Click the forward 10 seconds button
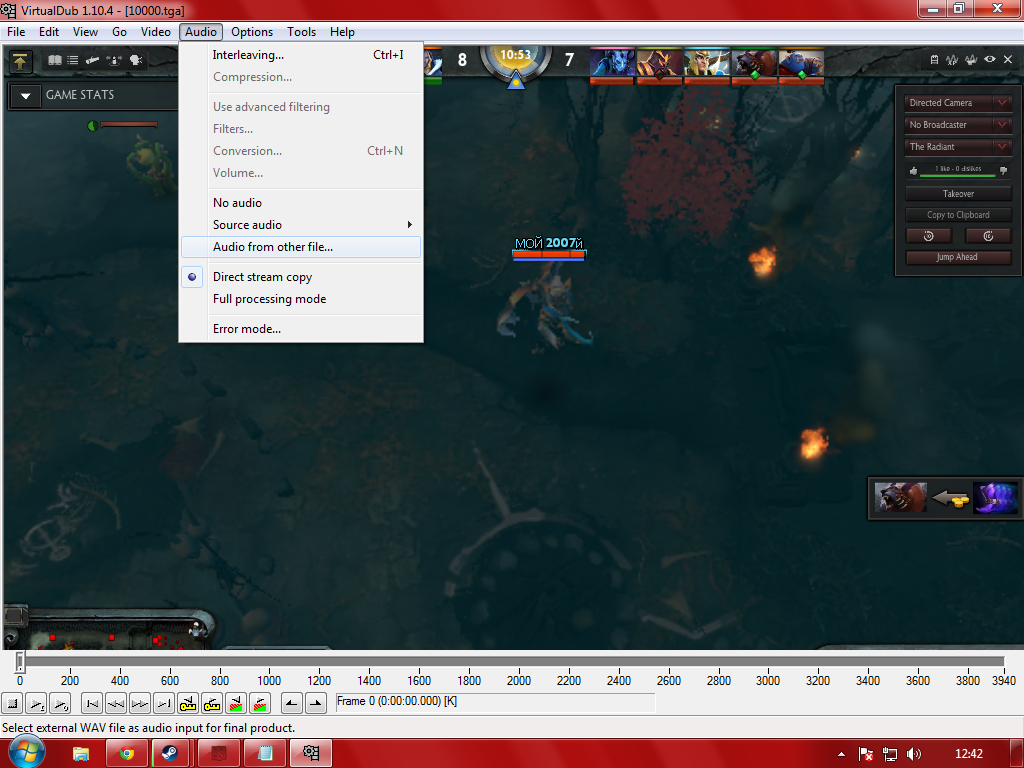This screenshot has width=1024, height=768. [x=988, y=236]
